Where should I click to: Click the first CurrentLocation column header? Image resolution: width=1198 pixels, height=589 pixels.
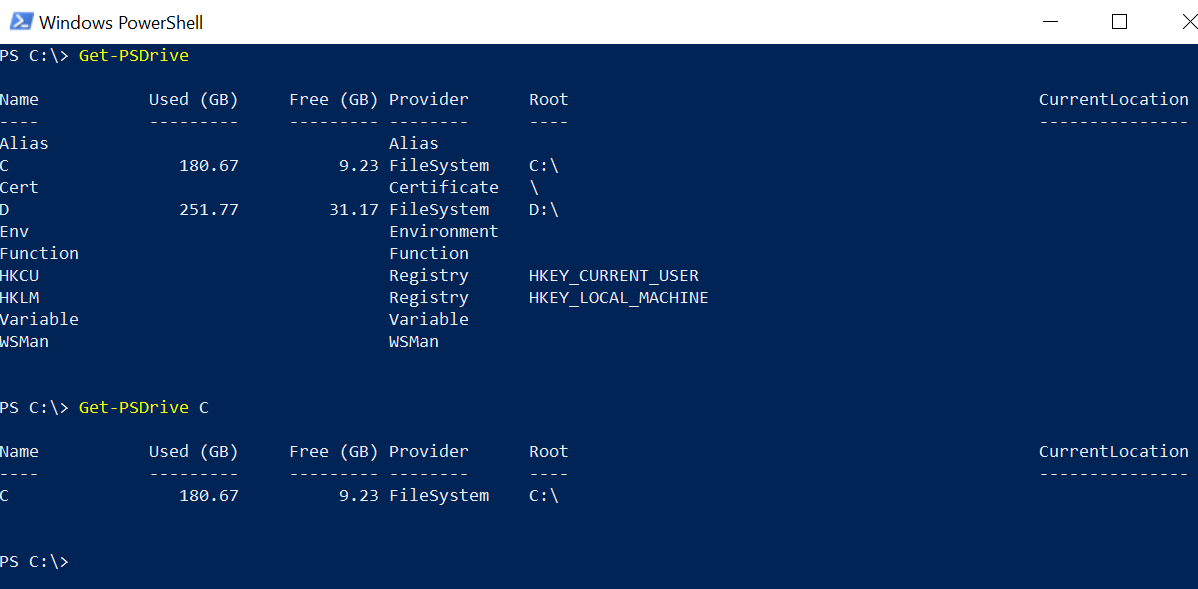[1113, 99]
